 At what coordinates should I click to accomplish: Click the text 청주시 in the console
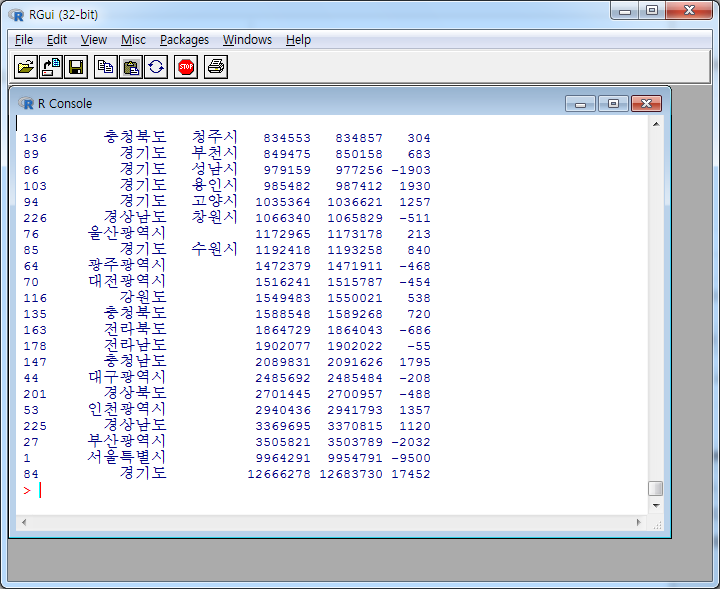[x=214, y=137]
